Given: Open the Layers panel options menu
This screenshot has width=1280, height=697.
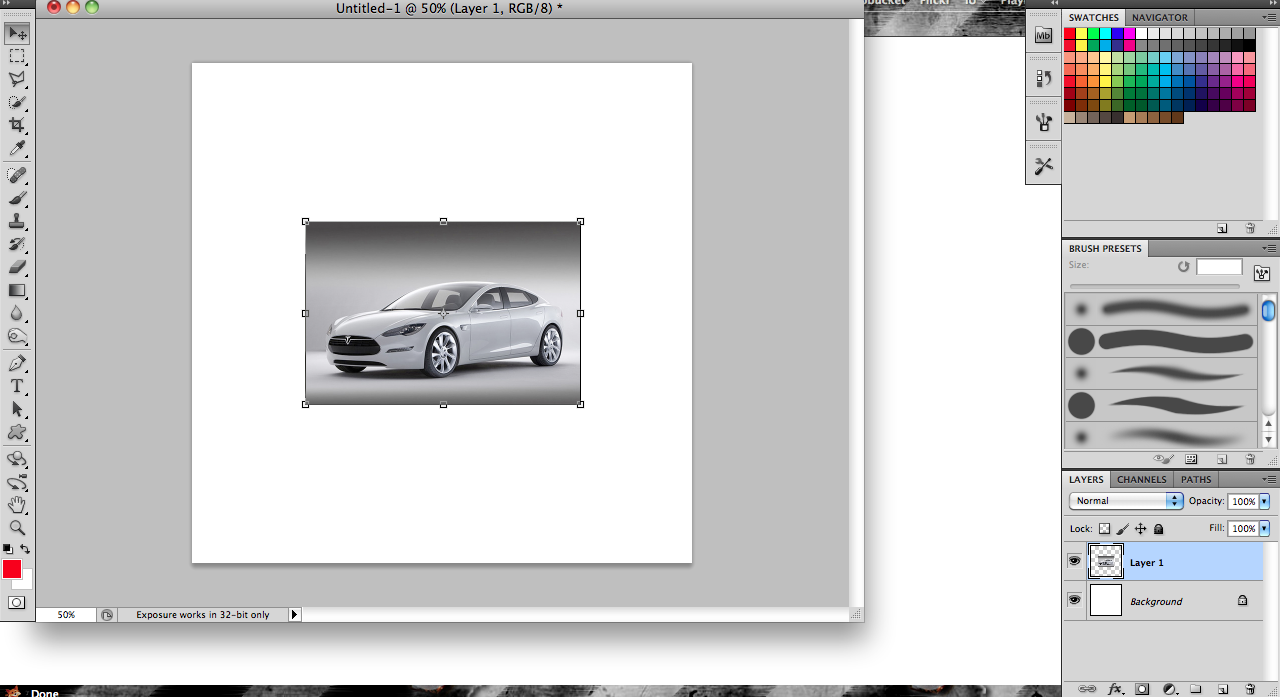Looking at the screenshot, I should (1270, 480).
